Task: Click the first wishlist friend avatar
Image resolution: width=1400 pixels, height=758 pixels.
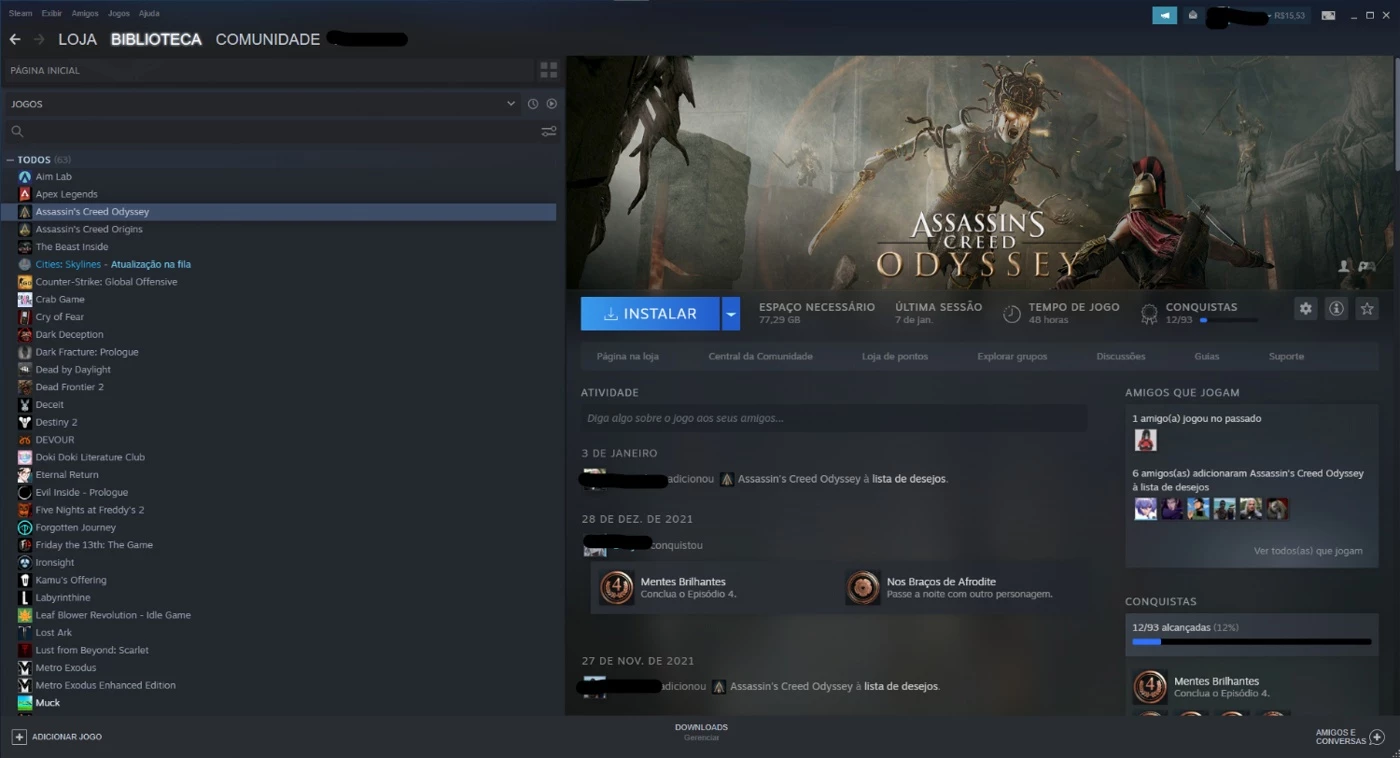Action: point(1145,509)
